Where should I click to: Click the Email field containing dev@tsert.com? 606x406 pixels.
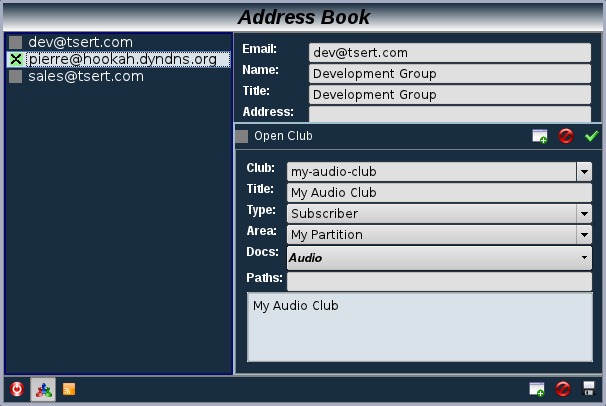(449, 52)
